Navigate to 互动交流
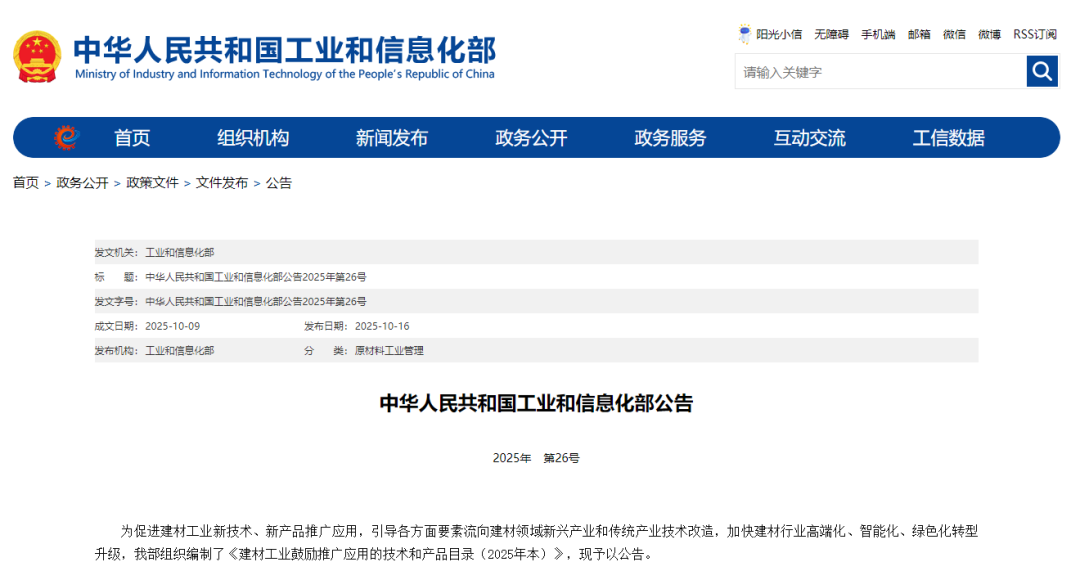This screenshot has width=1080, height=562. pyautogui.click(x=809, y=138)
